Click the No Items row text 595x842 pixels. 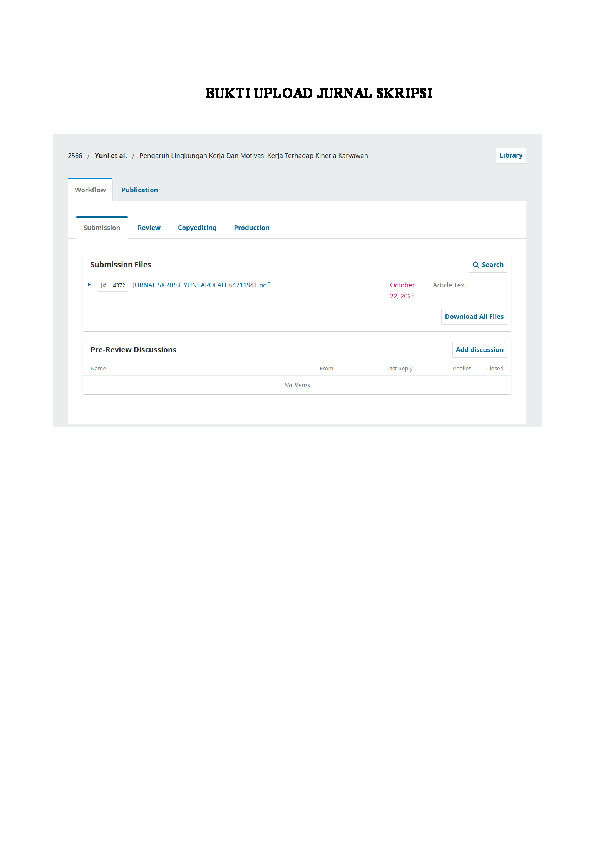pos(298,385)
